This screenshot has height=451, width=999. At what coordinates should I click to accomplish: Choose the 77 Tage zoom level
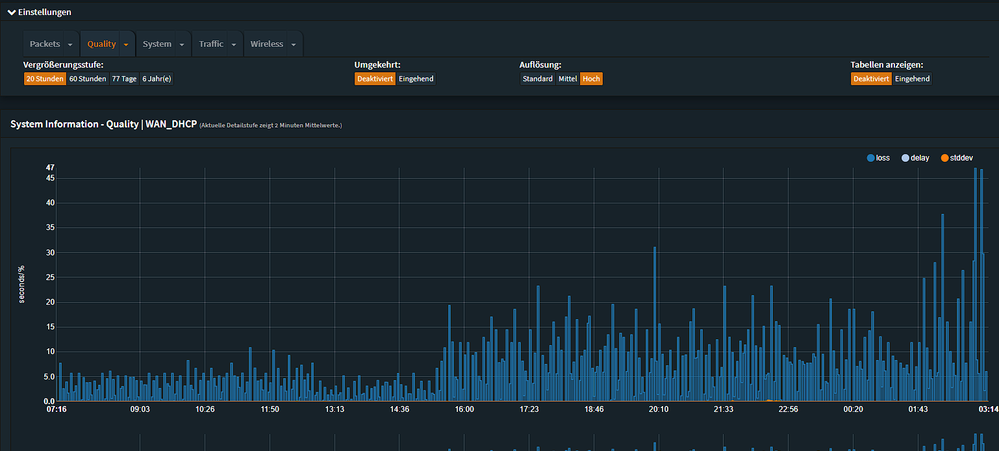pyautogui.click(x=124, y=78)
